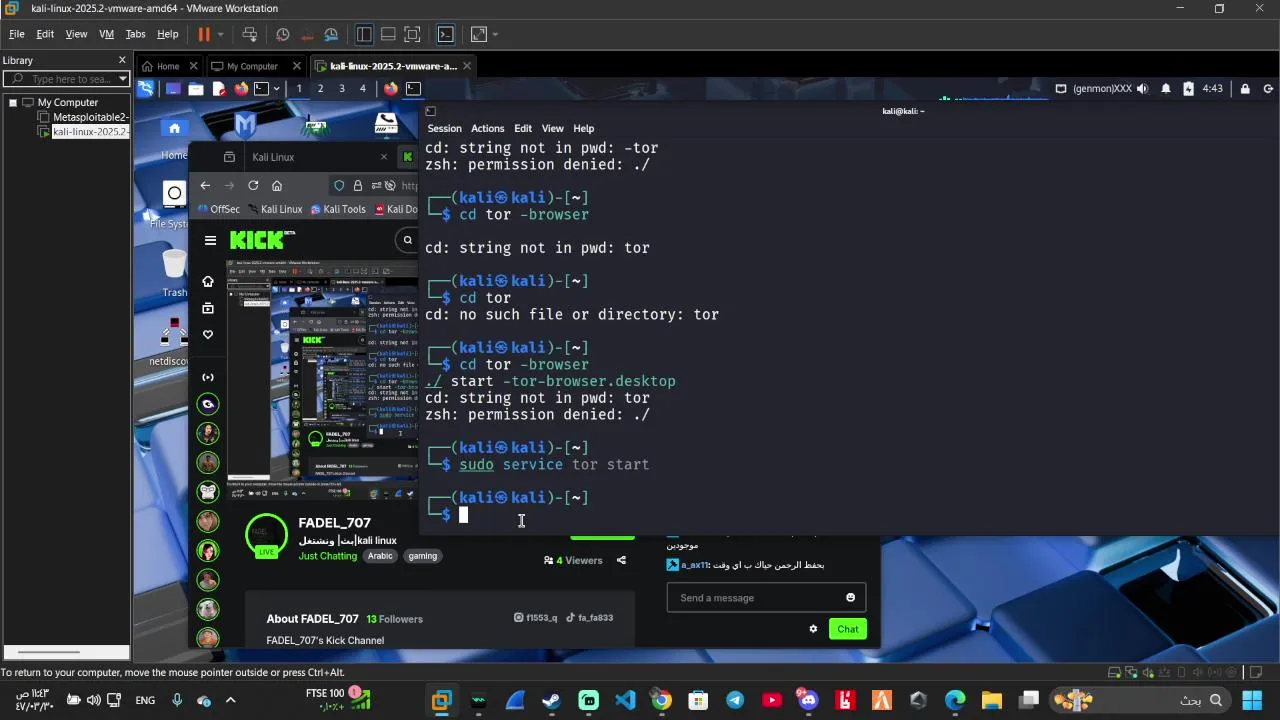This screenshot has height=720, width=1280.
Task: Open the terminal launcher dropdown arrow in panel
Action: [278, 88]
